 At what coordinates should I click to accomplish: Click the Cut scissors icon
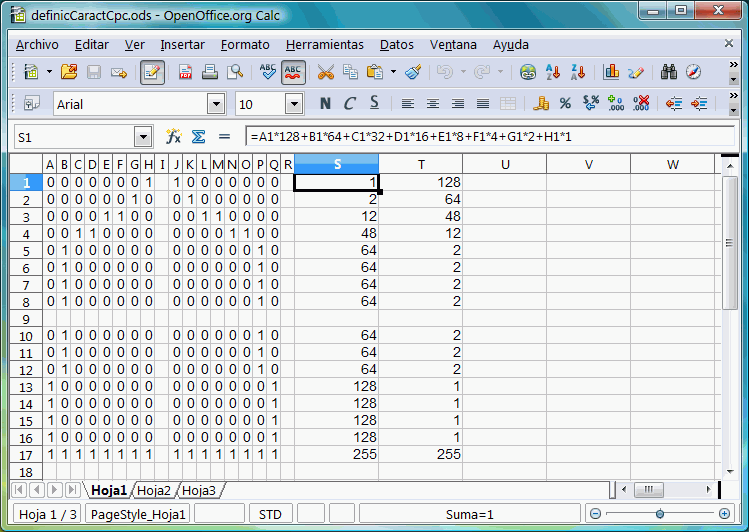(x=326, y=72)
